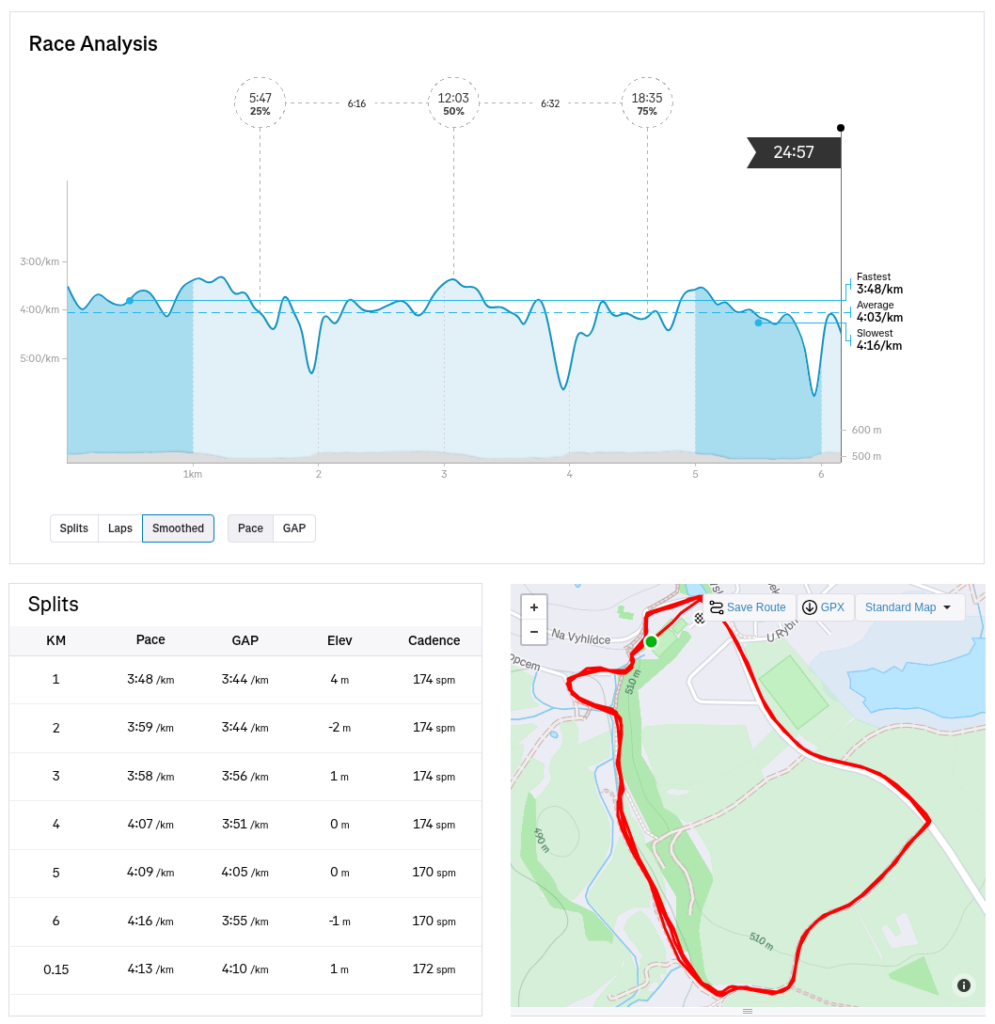Click the kilometer 1 split row
995x1024 pixels.
coord(245,680)
